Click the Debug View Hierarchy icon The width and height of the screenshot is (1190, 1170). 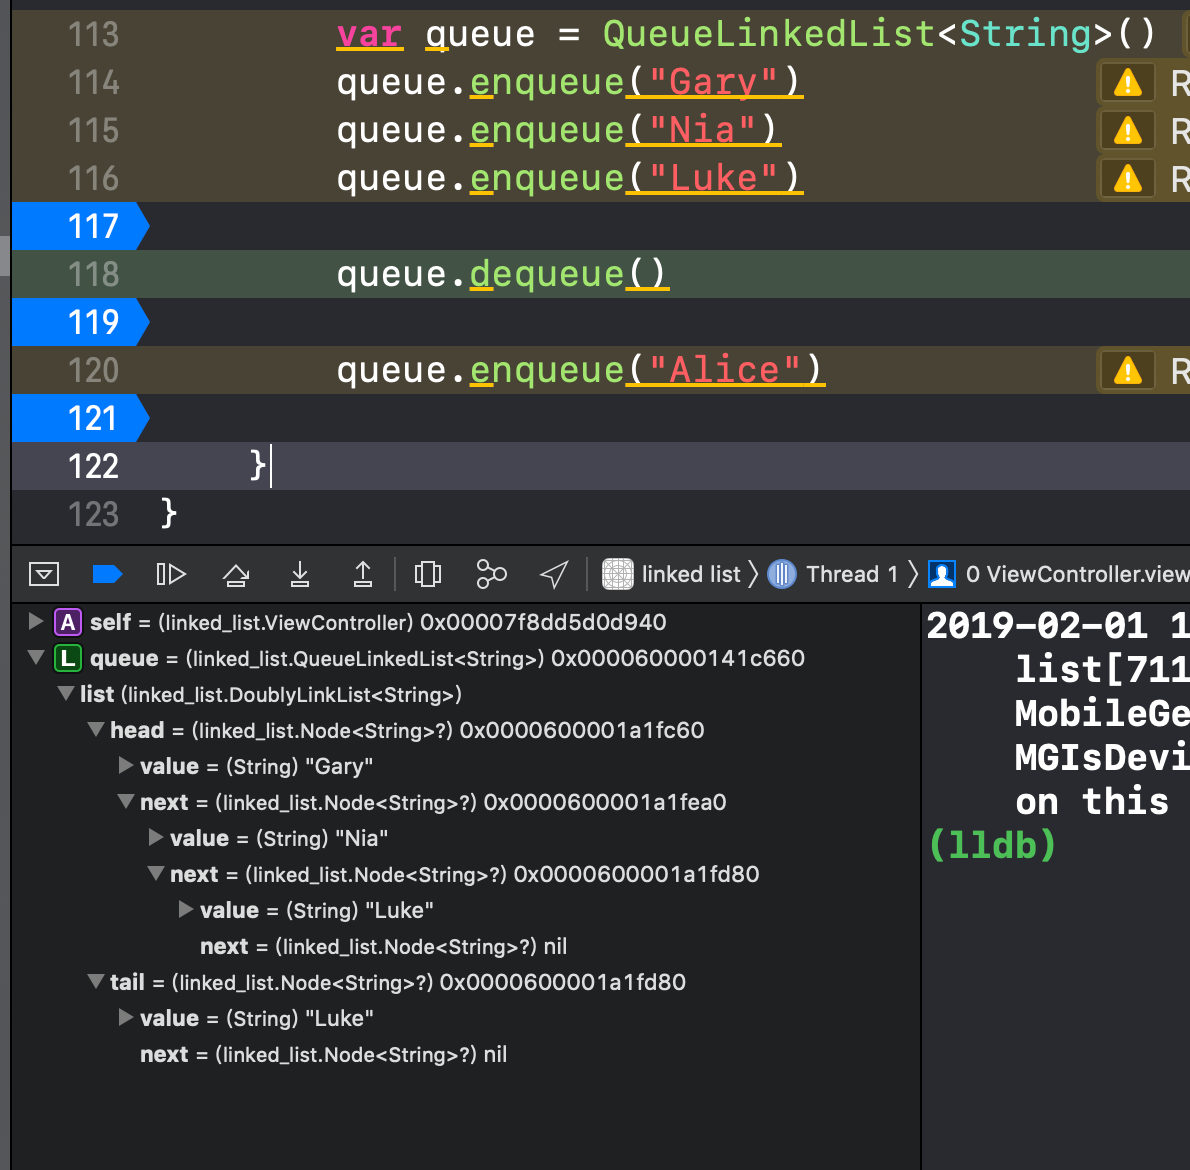[427, 574]
